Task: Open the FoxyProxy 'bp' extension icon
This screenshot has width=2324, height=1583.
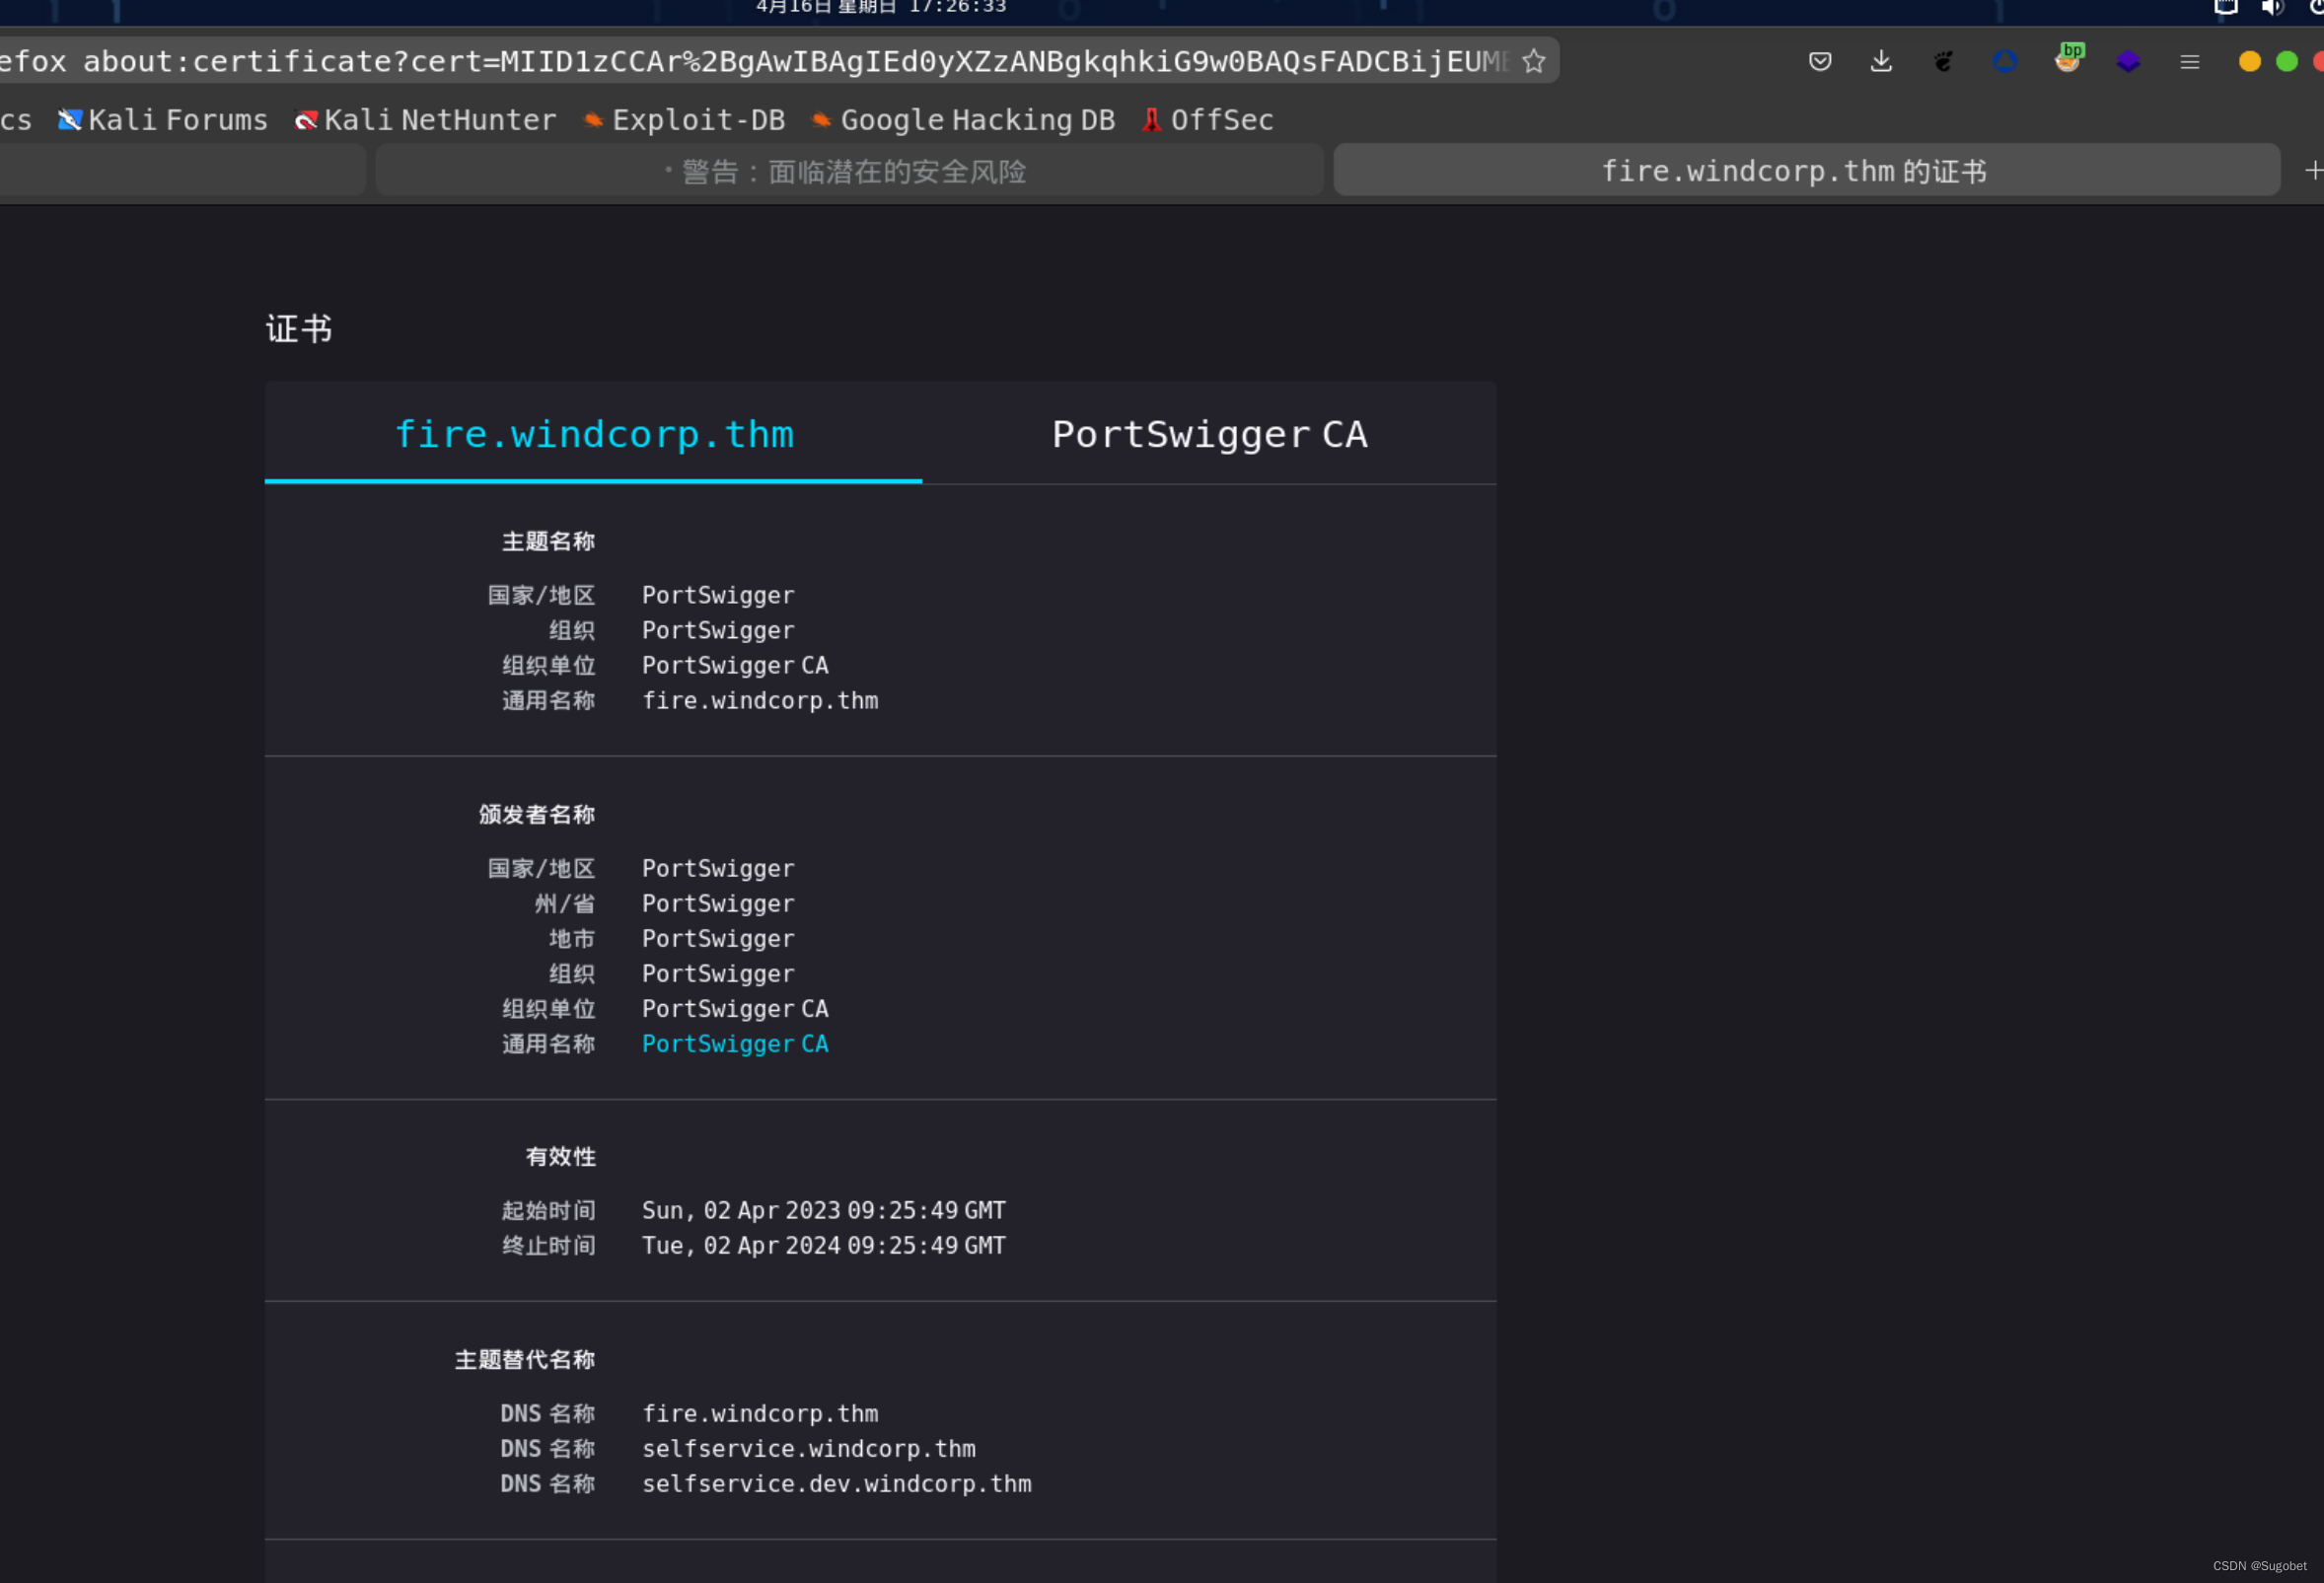Action: coord(2068,58)
